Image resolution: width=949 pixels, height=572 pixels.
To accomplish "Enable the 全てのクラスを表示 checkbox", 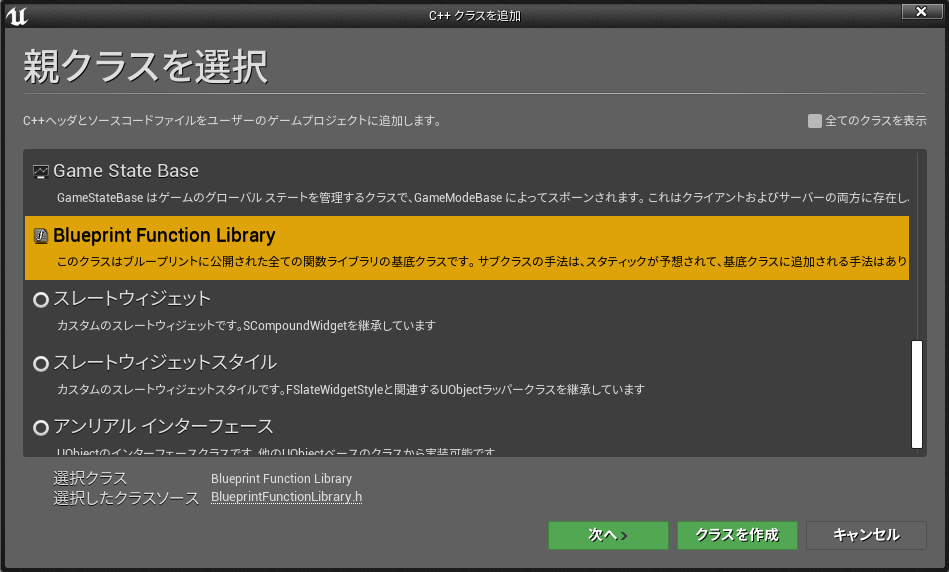I will [x=815, y=121].
